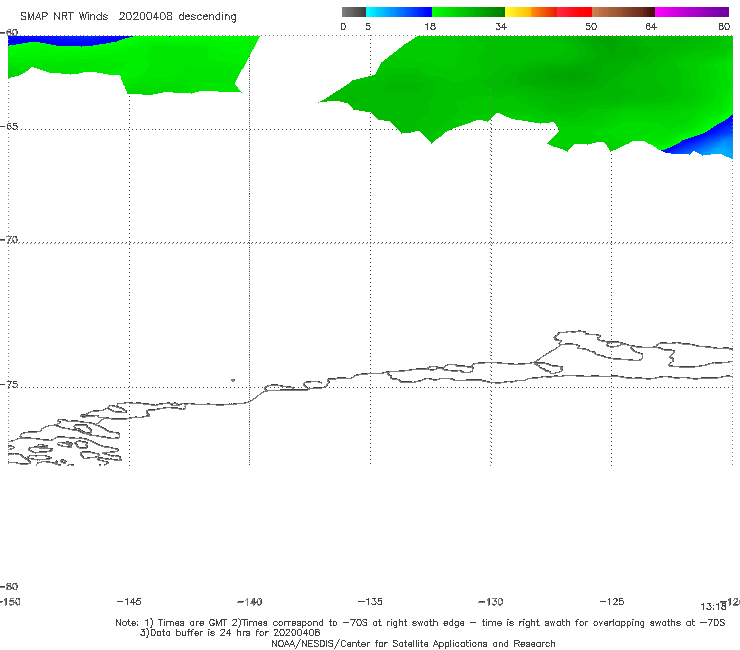
Task: Click the green segment of the color bar
Action: click(x=468, y=12)
